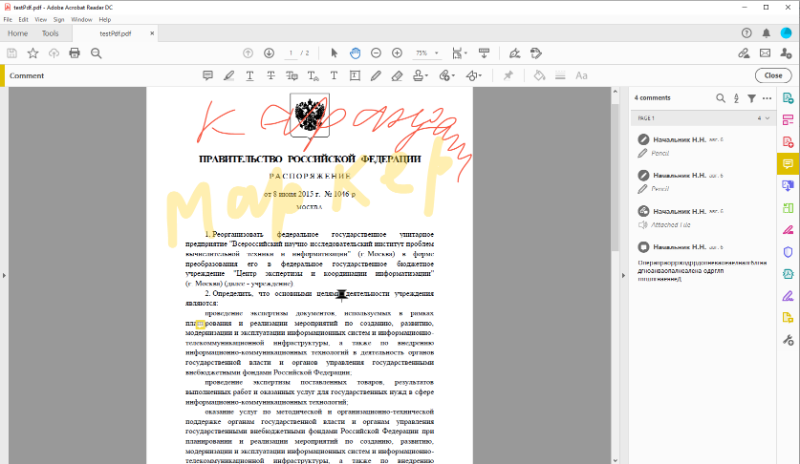The width and height of the screenshot is (800, 464).
Task: Choose the eraser tool in Comment toolbar
Action: [x=397, y=75]
